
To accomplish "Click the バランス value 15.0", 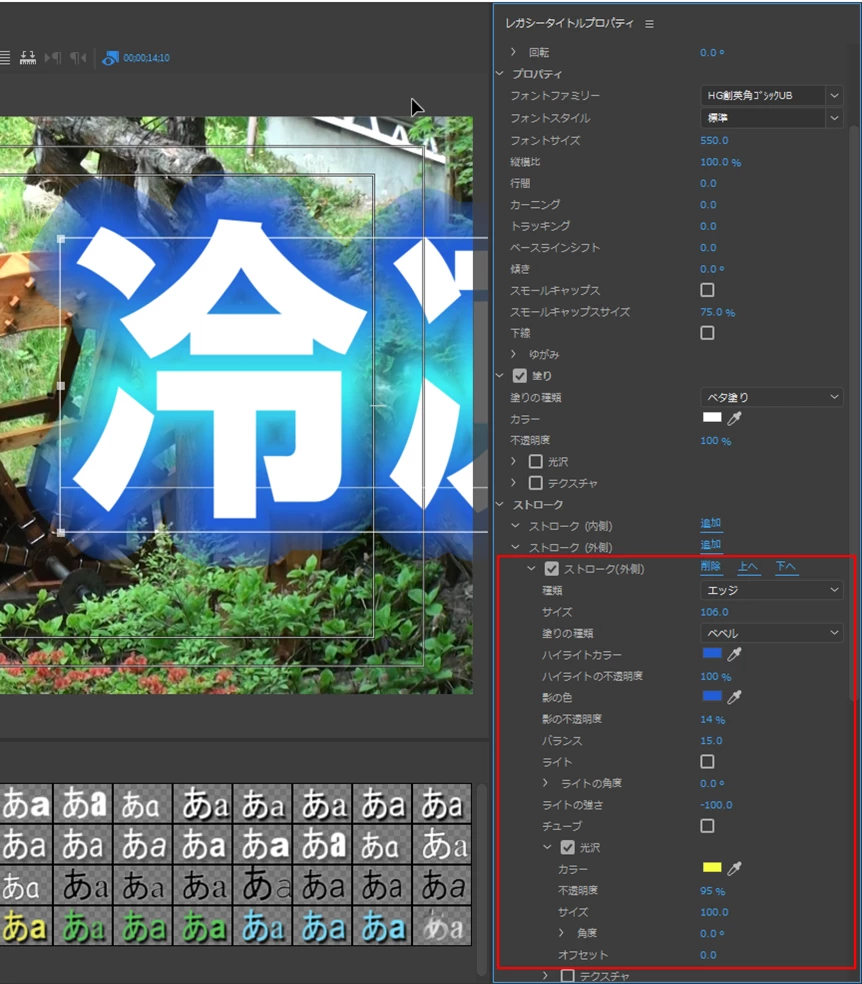I will point(711,741).
